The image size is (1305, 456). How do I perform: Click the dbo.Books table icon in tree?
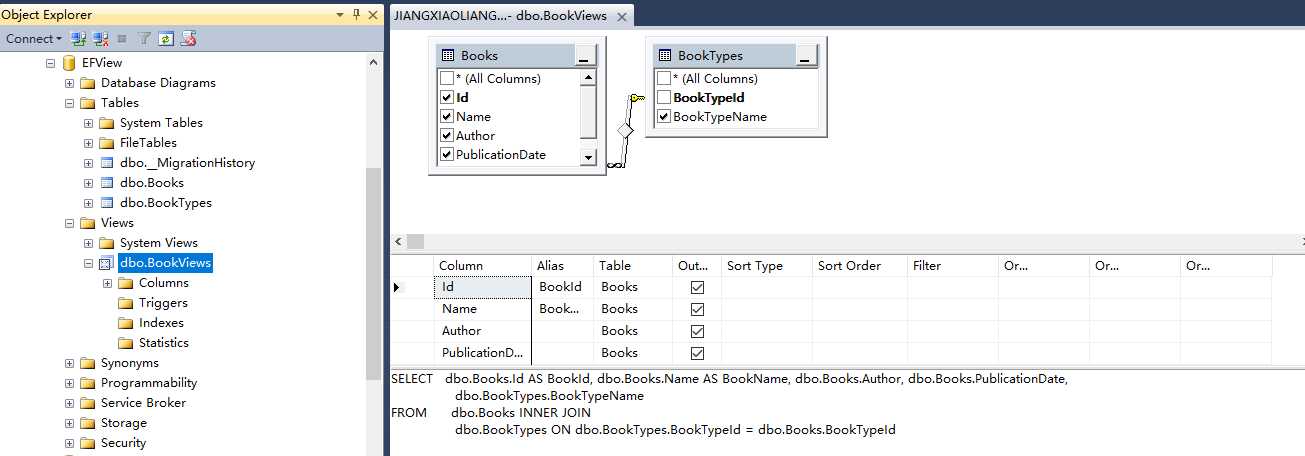click(107, 183)
